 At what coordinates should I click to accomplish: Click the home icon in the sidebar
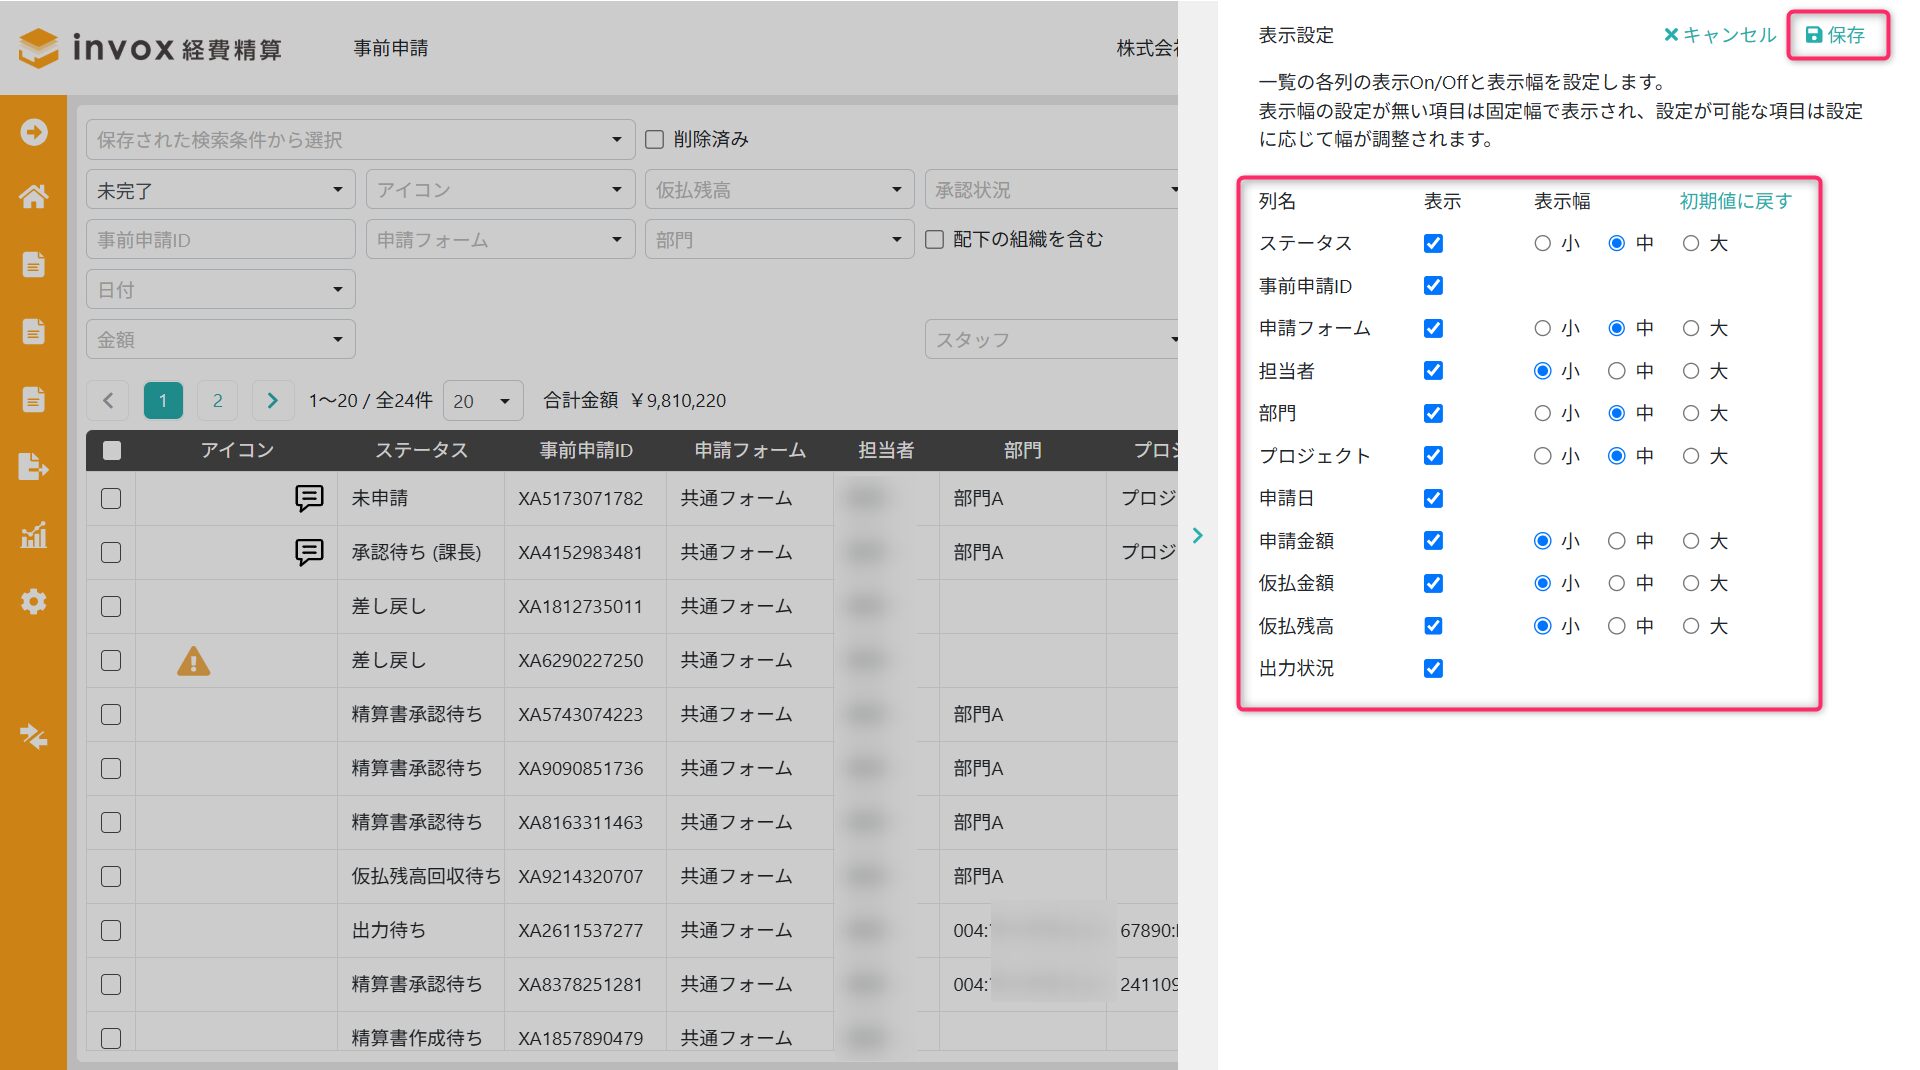(x=33, y=197)
